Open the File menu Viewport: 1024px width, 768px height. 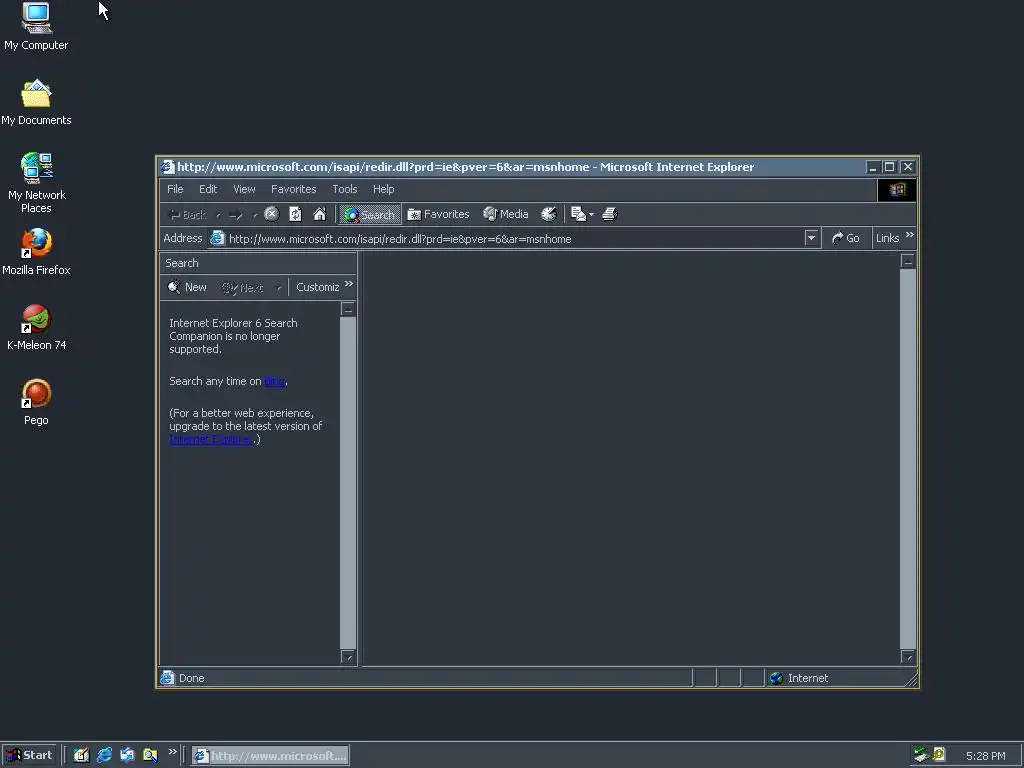pos(175,189)
